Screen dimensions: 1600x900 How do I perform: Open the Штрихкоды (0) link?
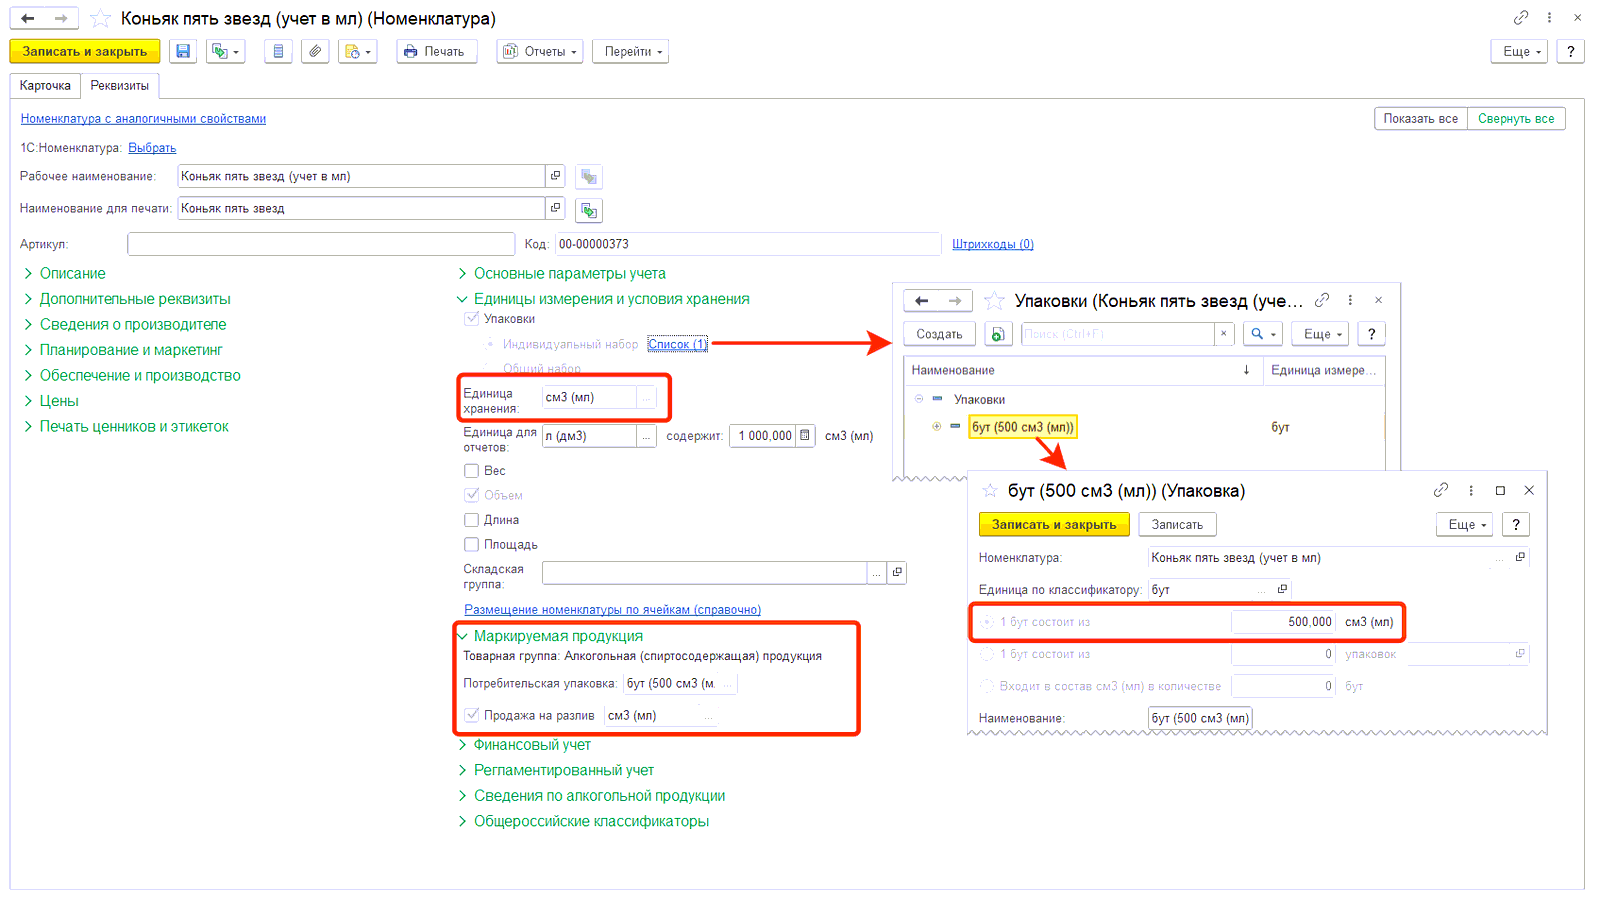(992, 244)
